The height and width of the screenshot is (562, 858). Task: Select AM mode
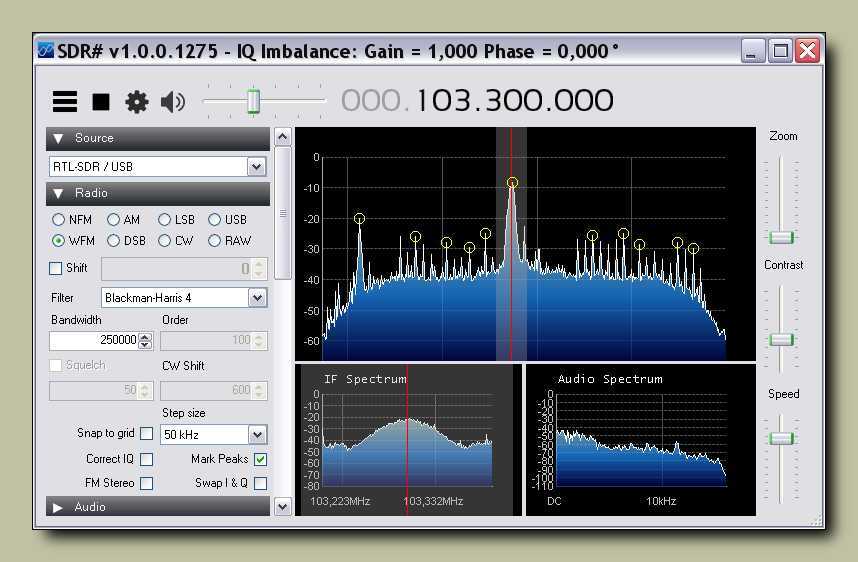(x=113, y=220)
